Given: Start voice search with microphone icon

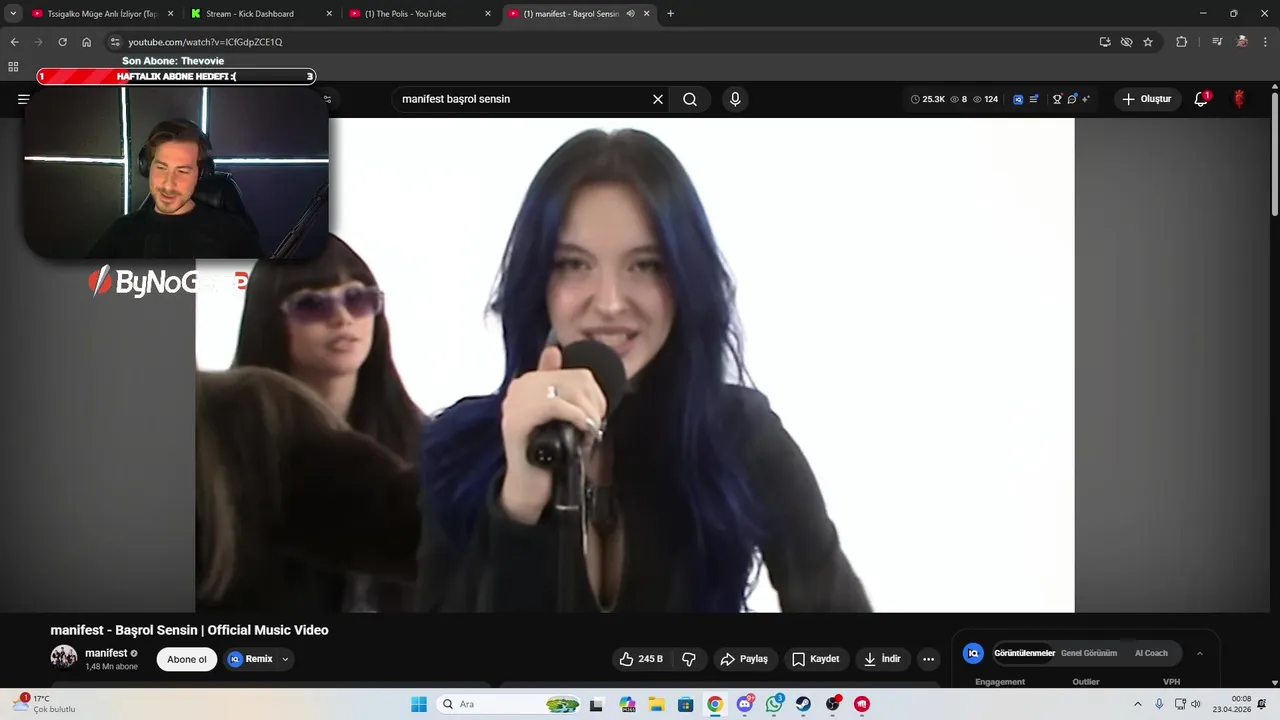Looking at the screenshot, I should coord(735,99).
